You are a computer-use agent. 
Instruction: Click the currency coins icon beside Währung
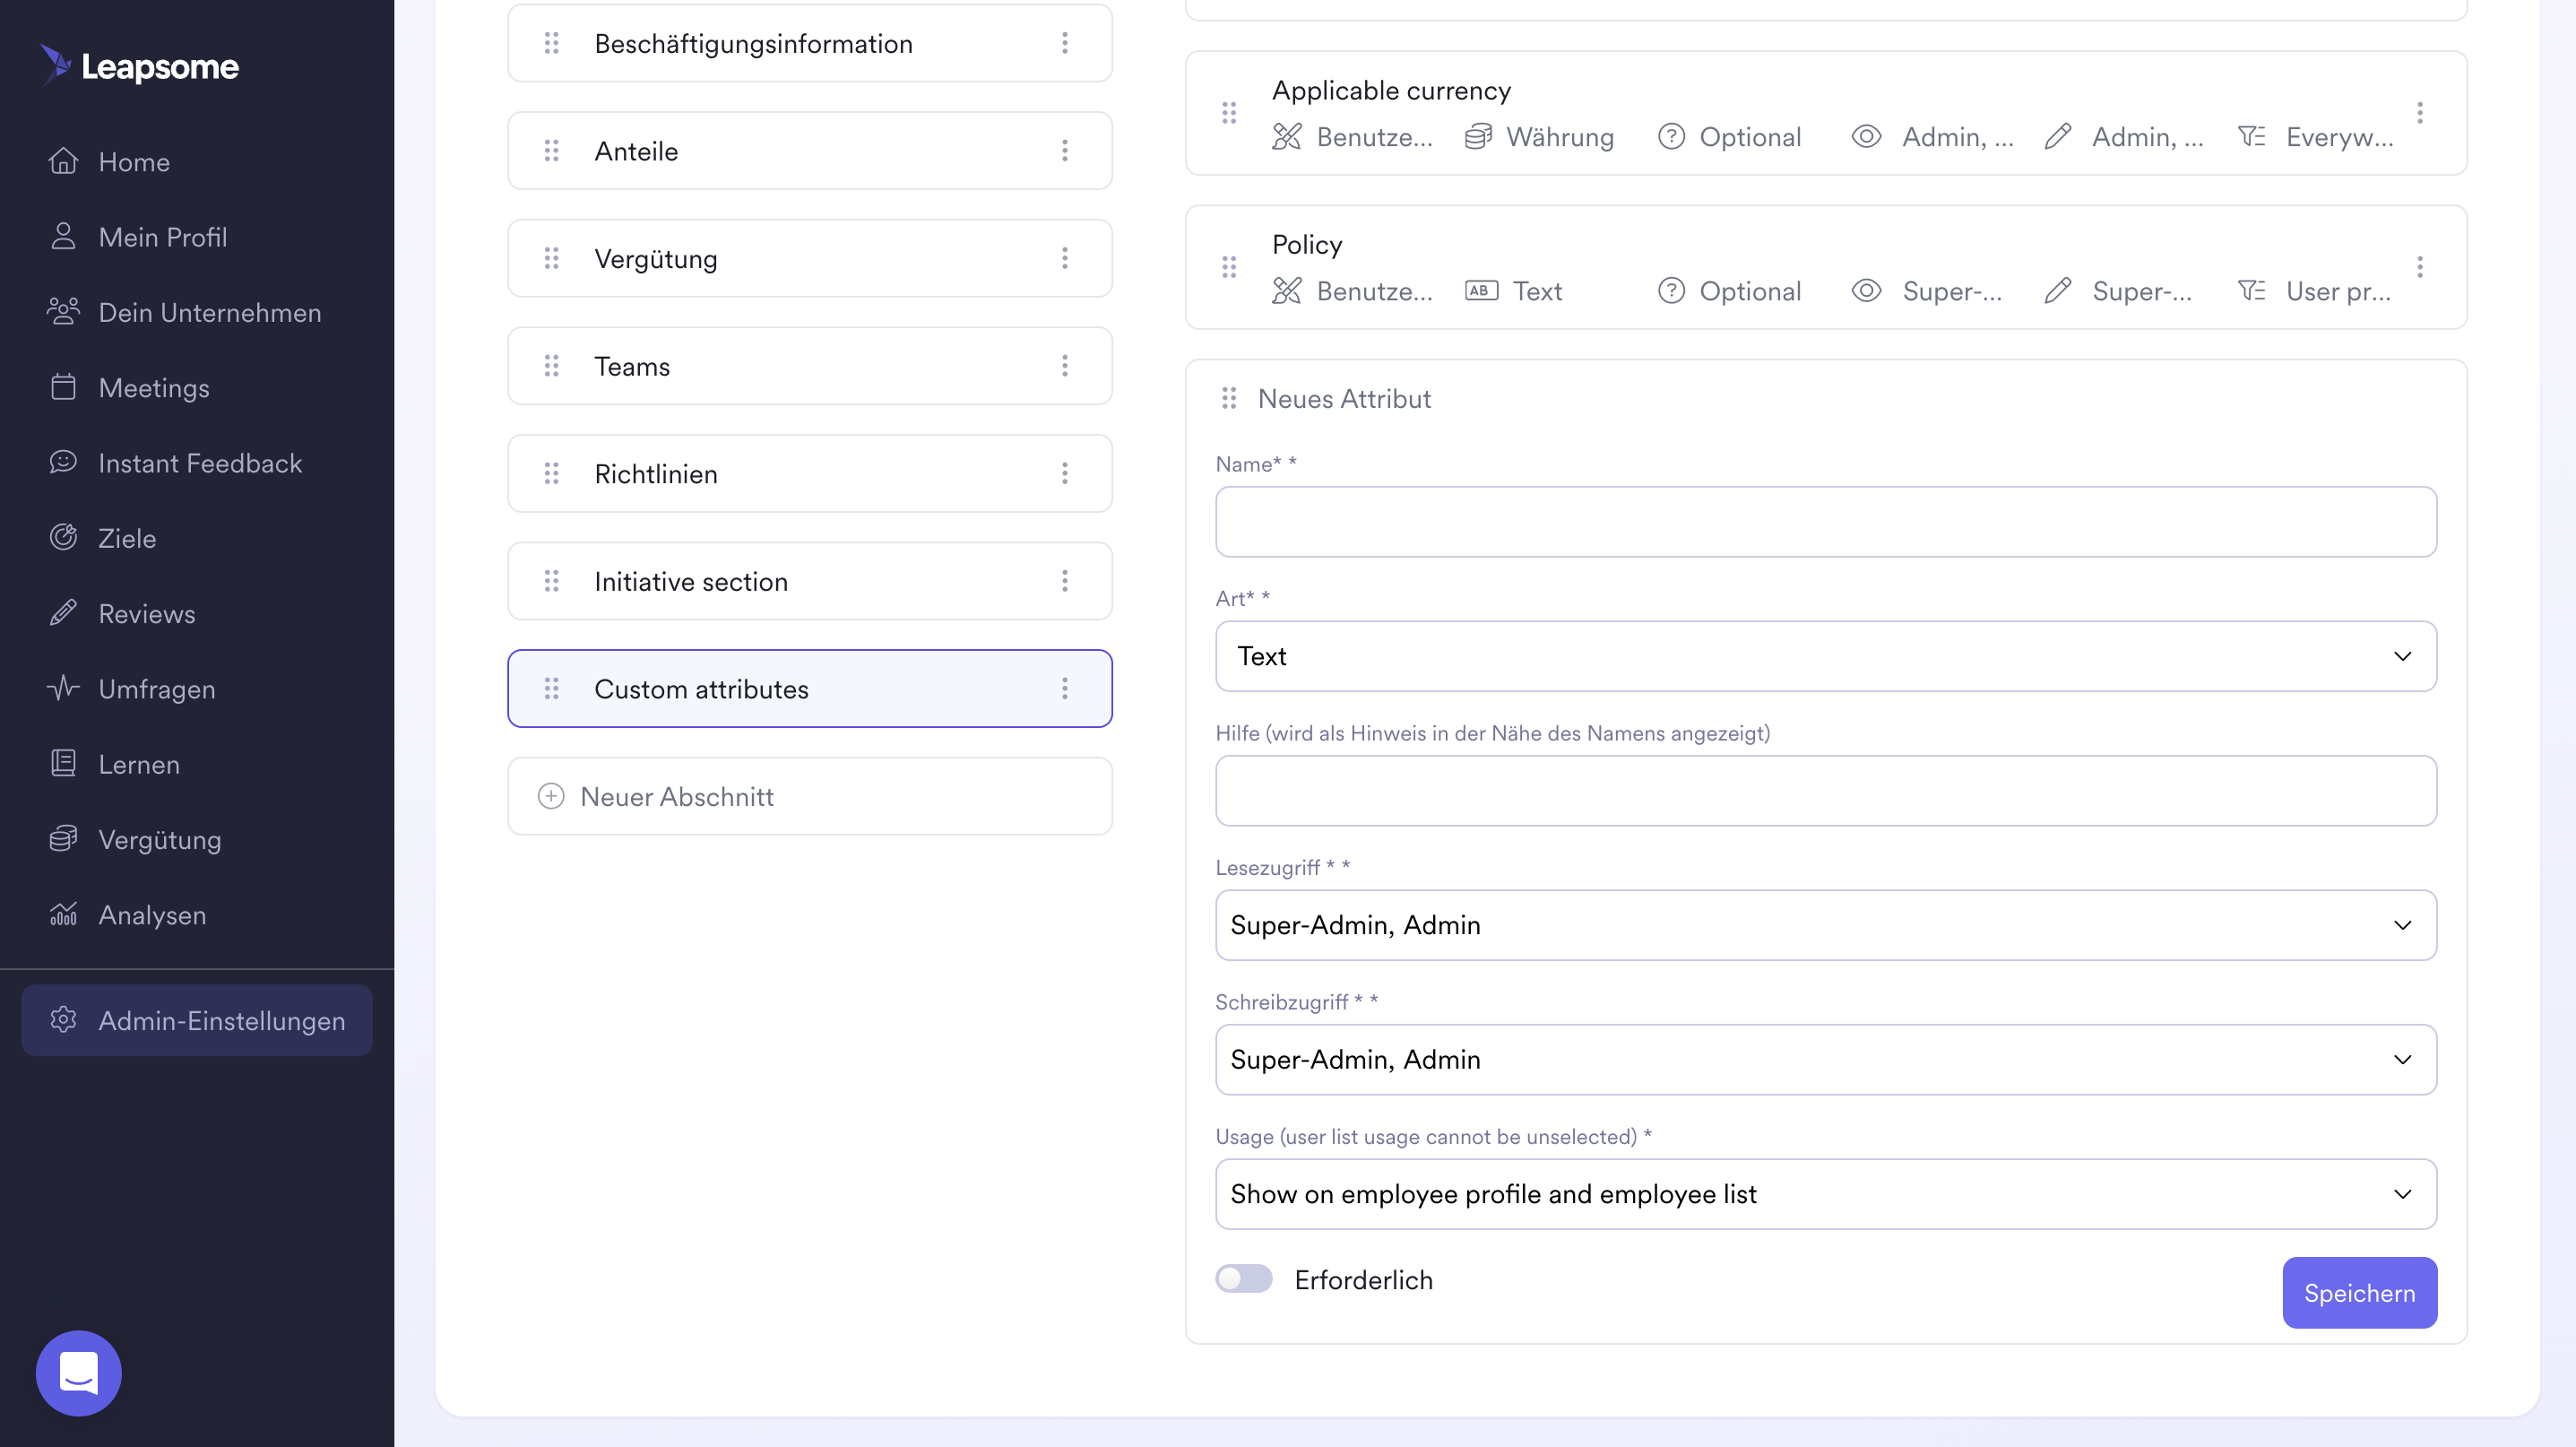[x=1479, y=136]
